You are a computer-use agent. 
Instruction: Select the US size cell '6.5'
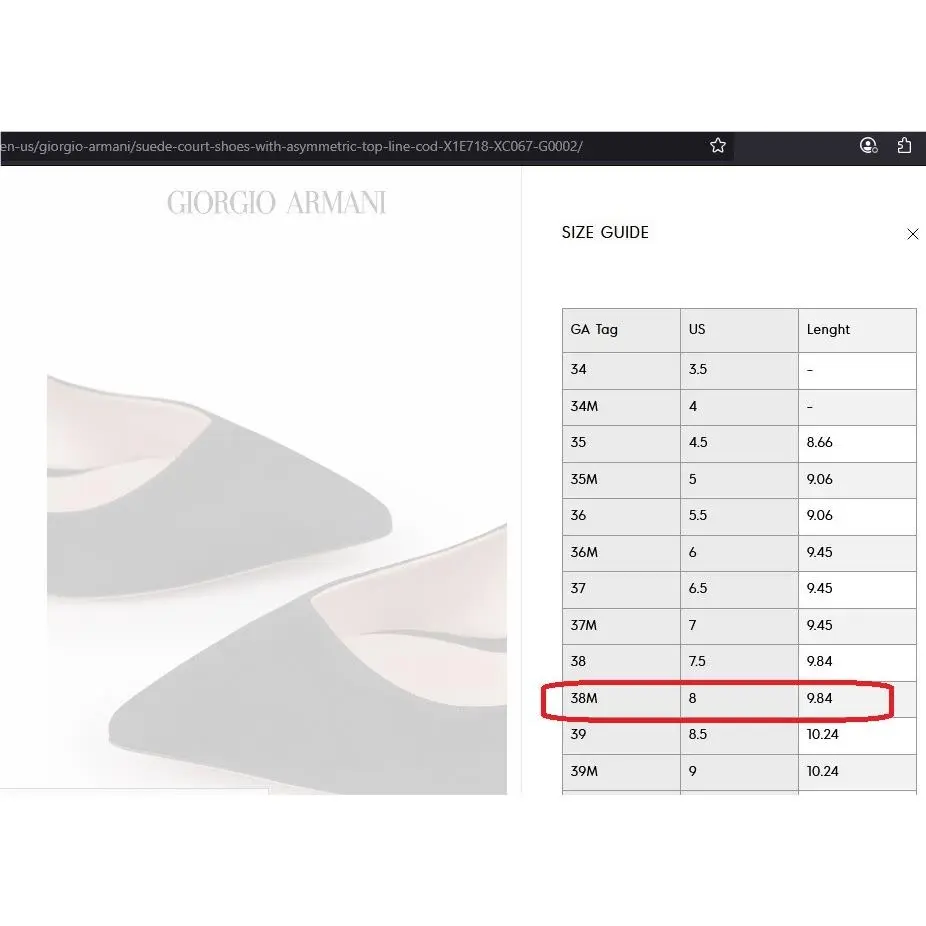click(x=739, y=589)
